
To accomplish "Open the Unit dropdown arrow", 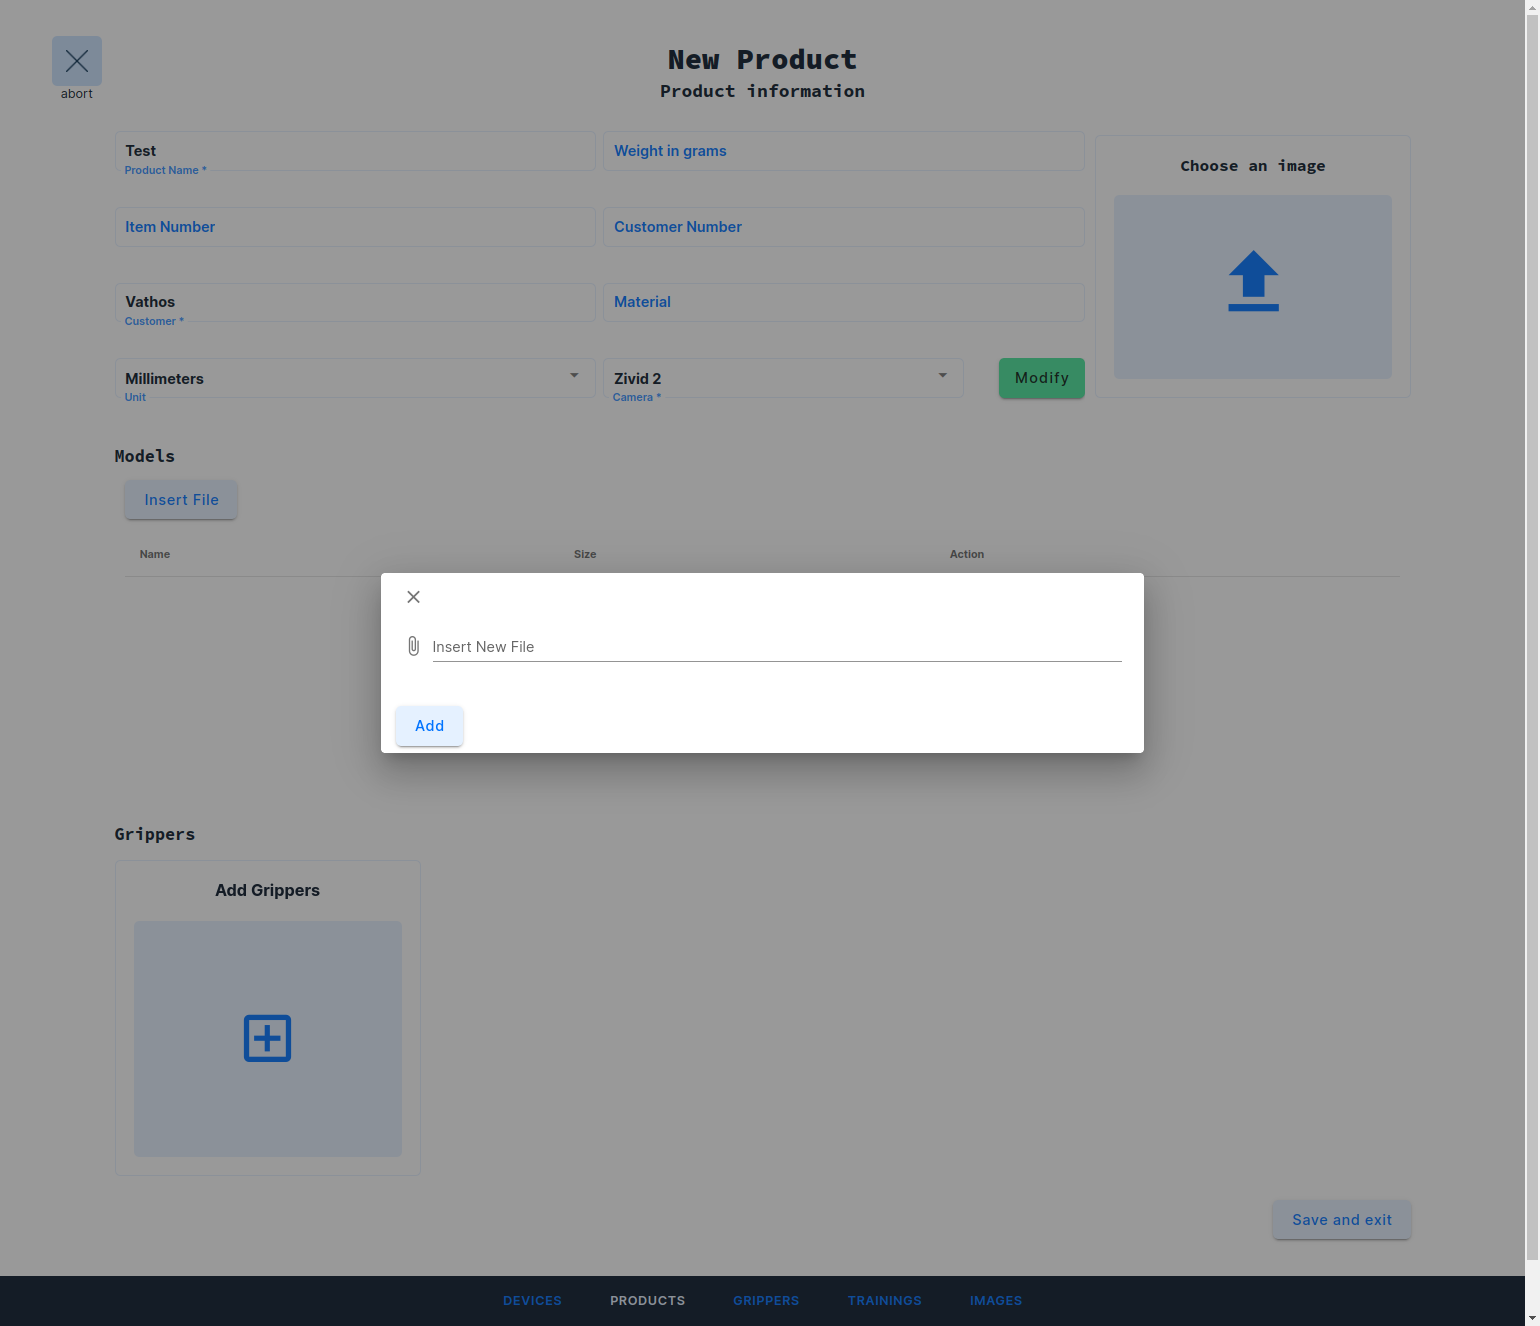I will pos(574,376).
